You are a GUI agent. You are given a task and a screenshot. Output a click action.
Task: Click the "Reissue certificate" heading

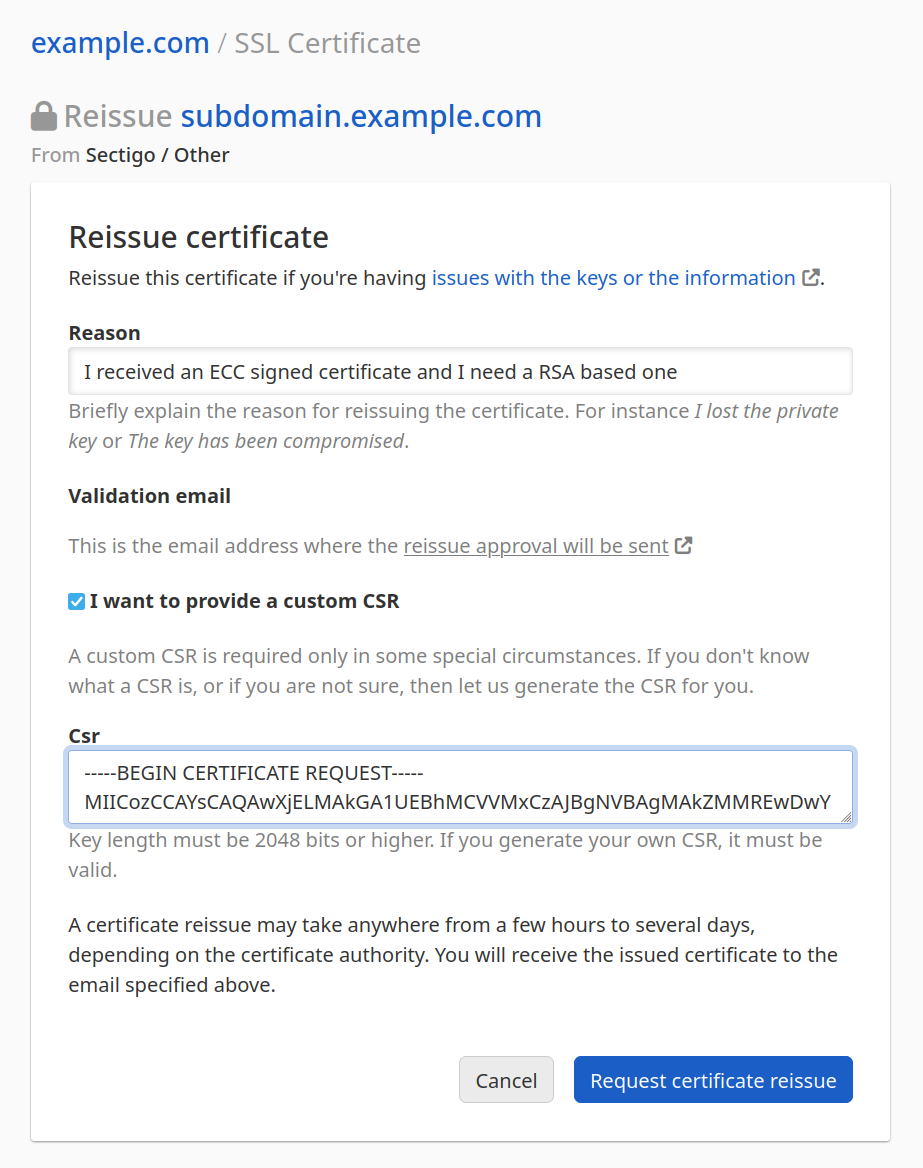click(198, 238)
